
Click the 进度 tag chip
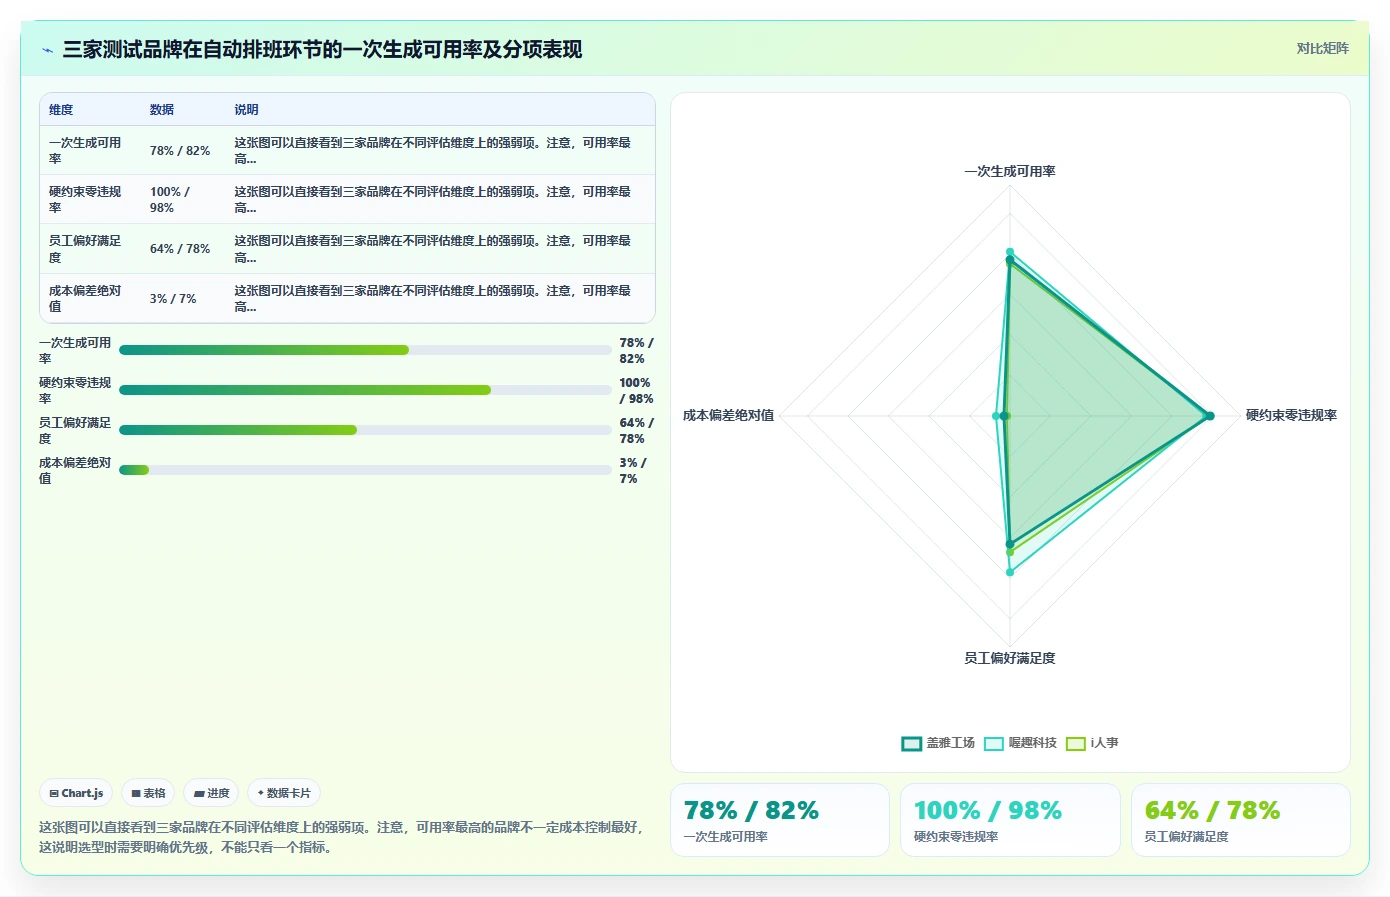point(211,793)
